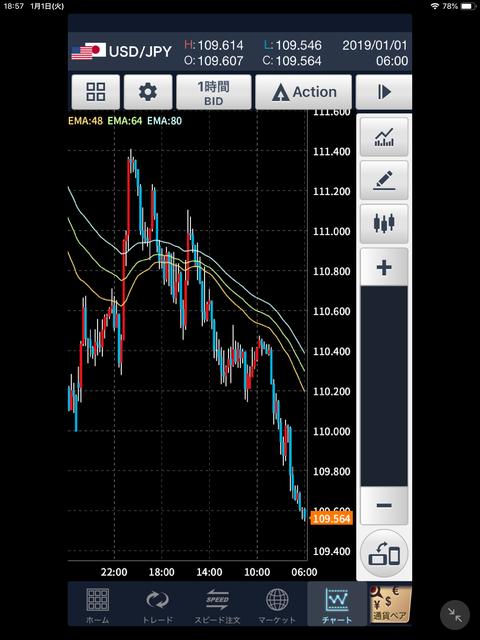The height and width of the screenshot is (640, 480).
Task: Tap the skip-forward play button
Action: pyautogui.click(x=384, y=92)
